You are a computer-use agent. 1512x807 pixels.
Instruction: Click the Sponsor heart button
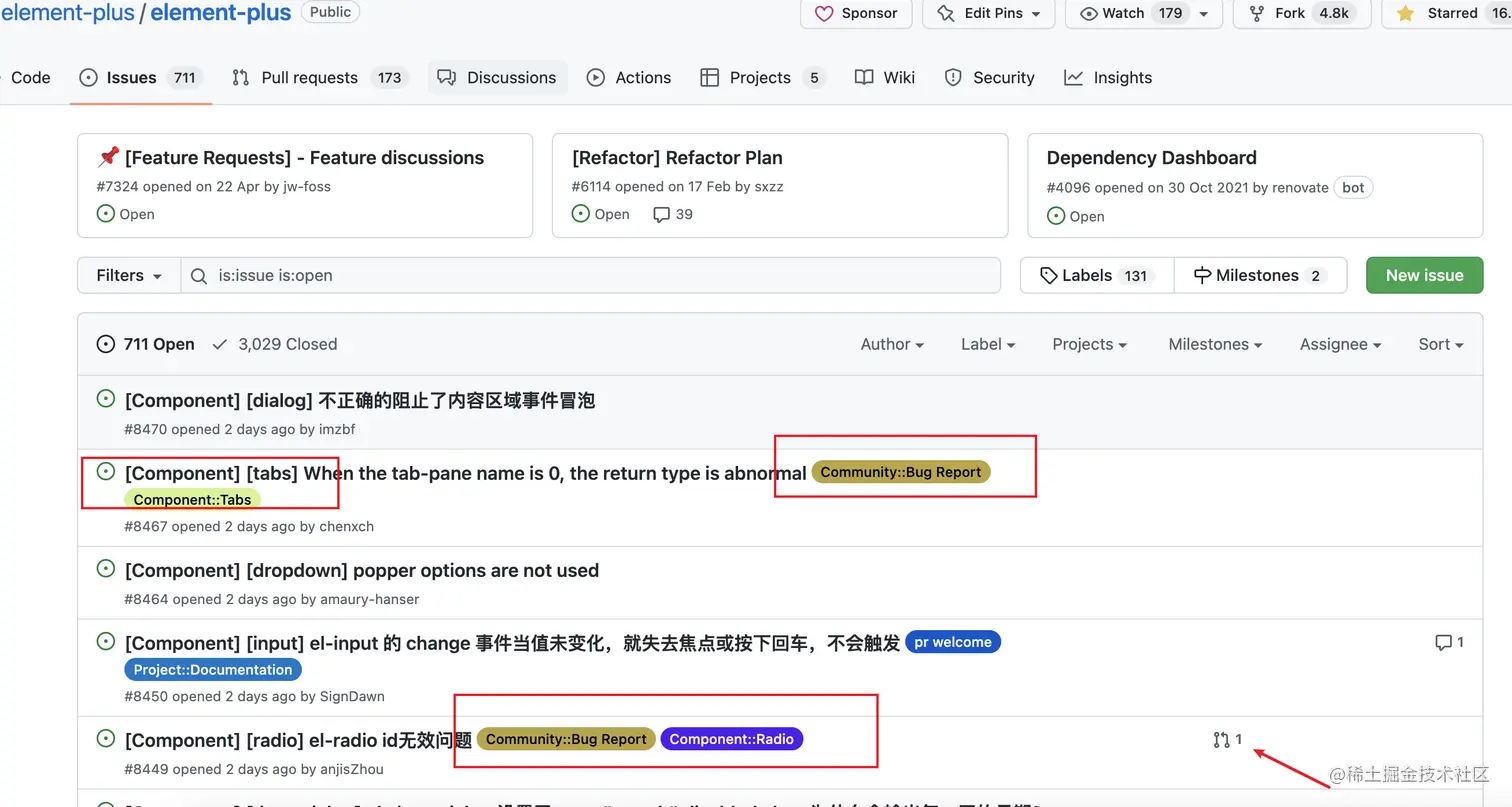tap(856, 13)
